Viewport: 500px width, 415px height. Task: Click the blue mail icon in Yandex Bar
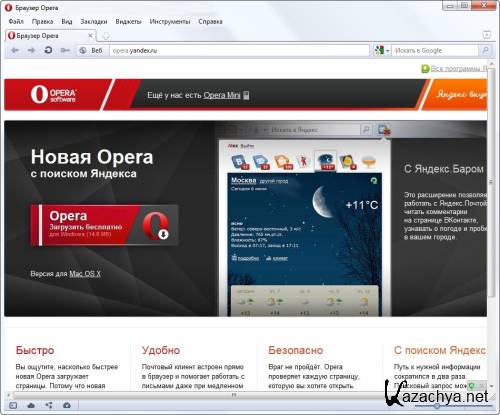[x=261, y=162]
